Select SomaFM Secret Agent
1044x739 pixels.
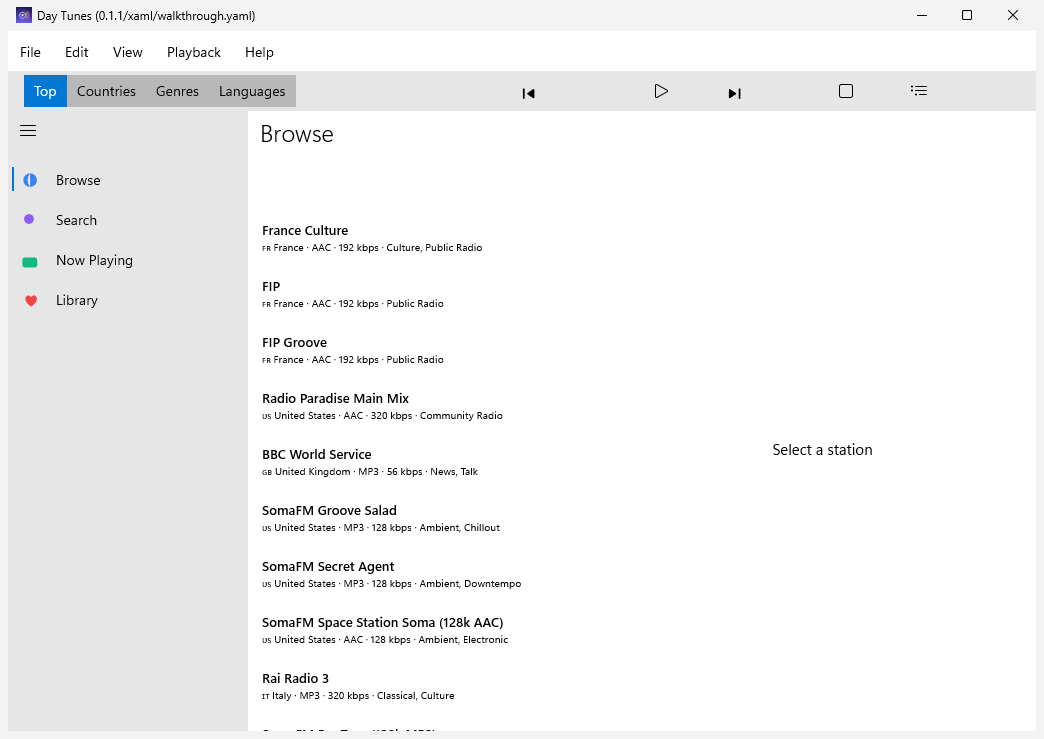[x=328, y=566]
